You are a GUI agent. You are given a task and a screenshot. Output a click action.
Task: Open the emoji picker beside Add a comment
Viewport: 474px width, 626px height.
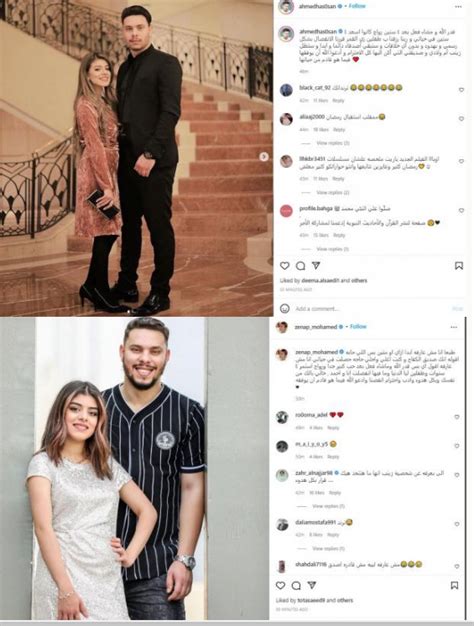click(285, 309)
